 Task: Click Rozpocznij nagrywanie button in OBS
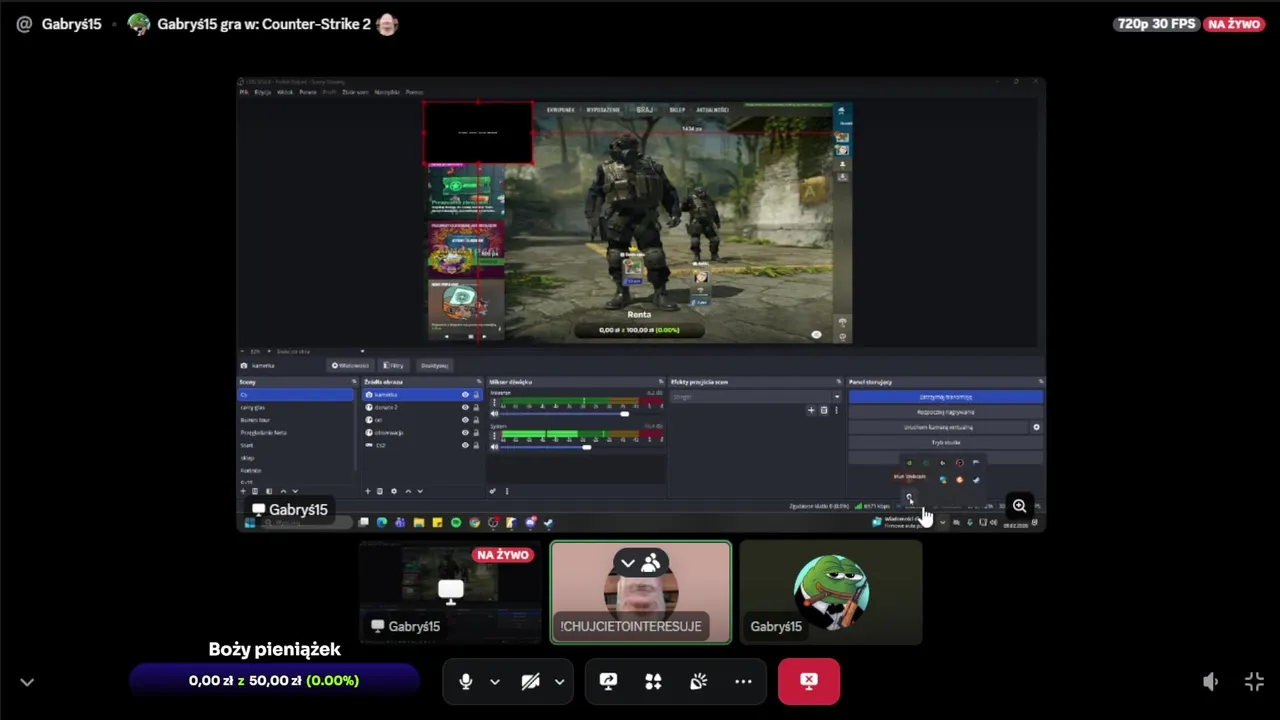coord(946,412)
